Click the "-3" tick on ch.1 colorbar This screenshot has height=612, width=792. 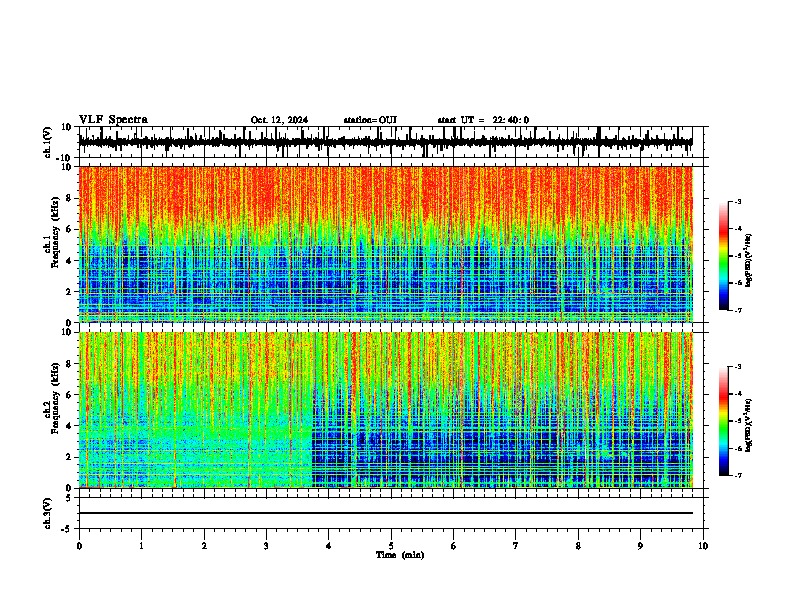coord(738,202)
